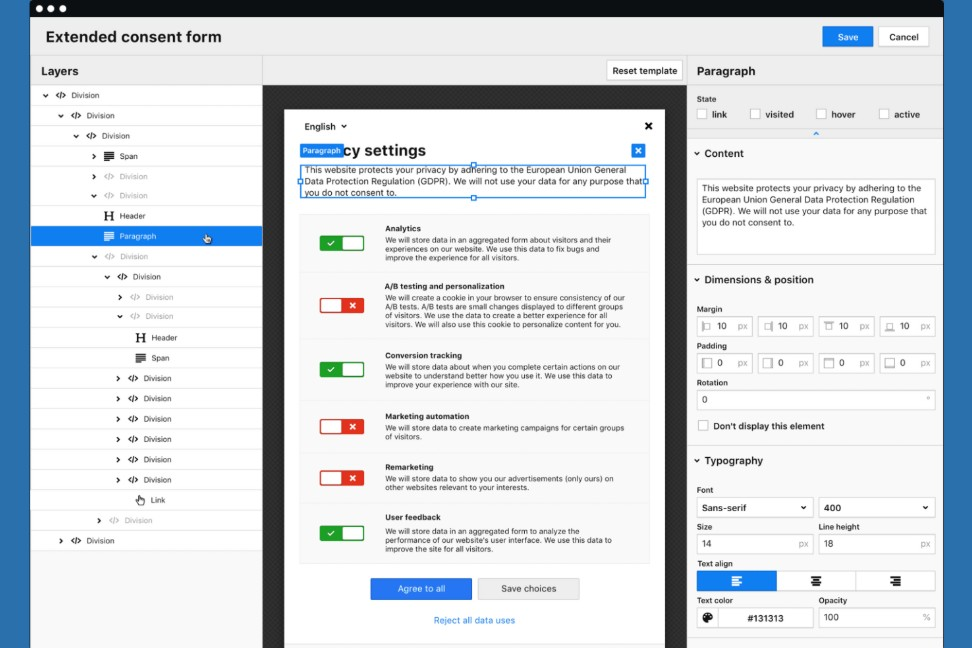Open the text color swatch for #131313
The width and height of the screenshot is (972, 648).
click(708, 617)
